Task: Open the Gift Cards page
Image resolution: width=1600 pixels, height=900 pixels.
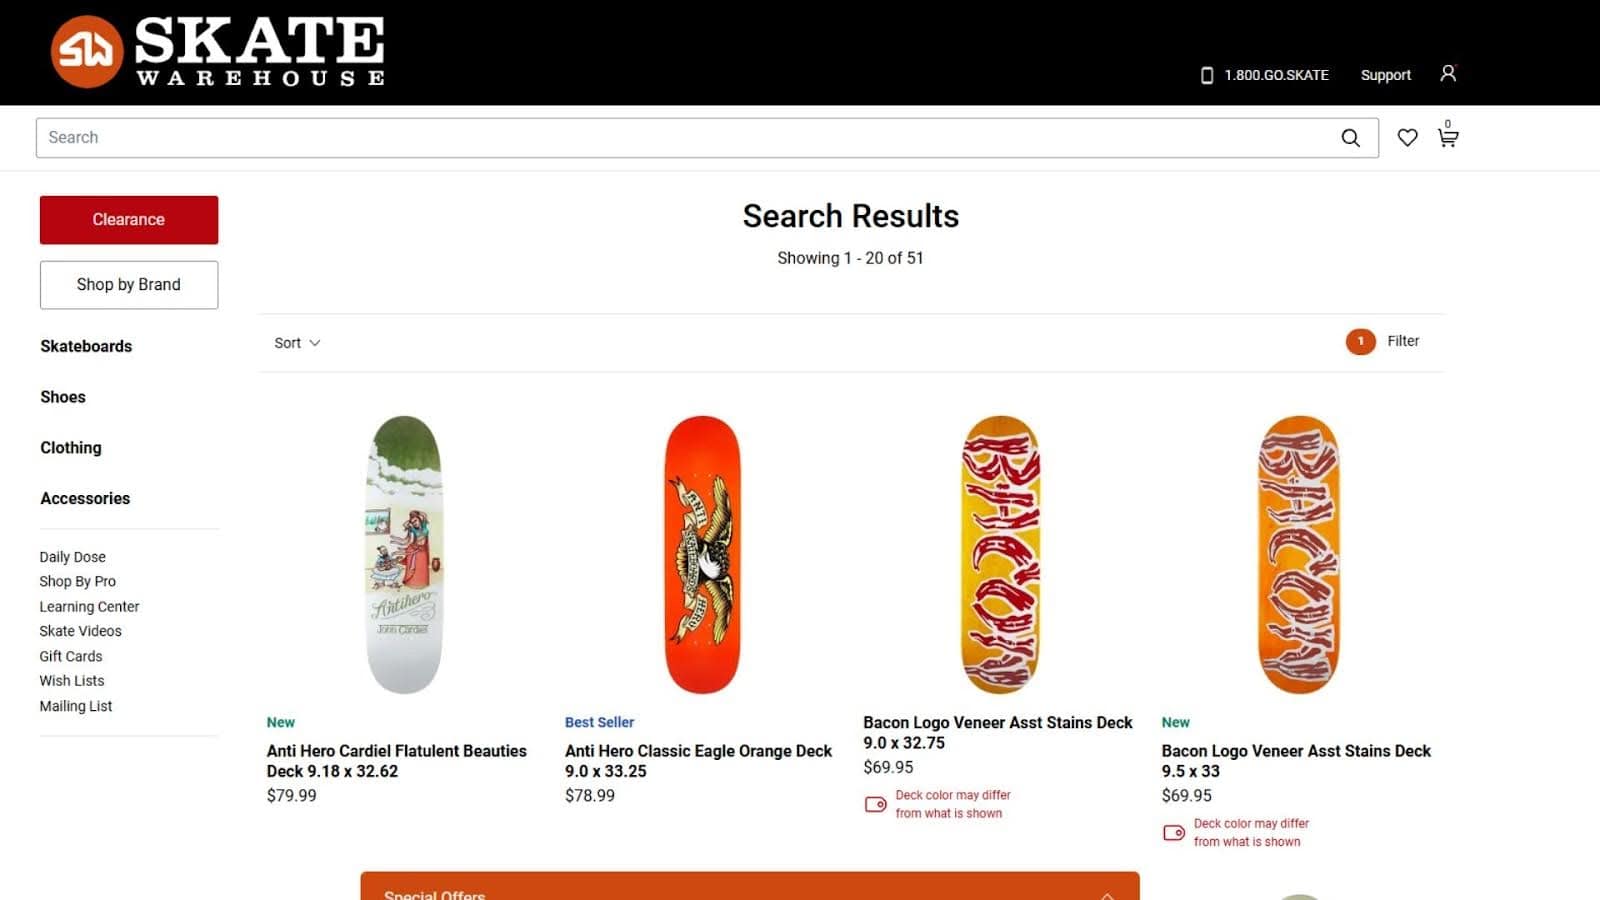Action: click(x=70, y=656)
